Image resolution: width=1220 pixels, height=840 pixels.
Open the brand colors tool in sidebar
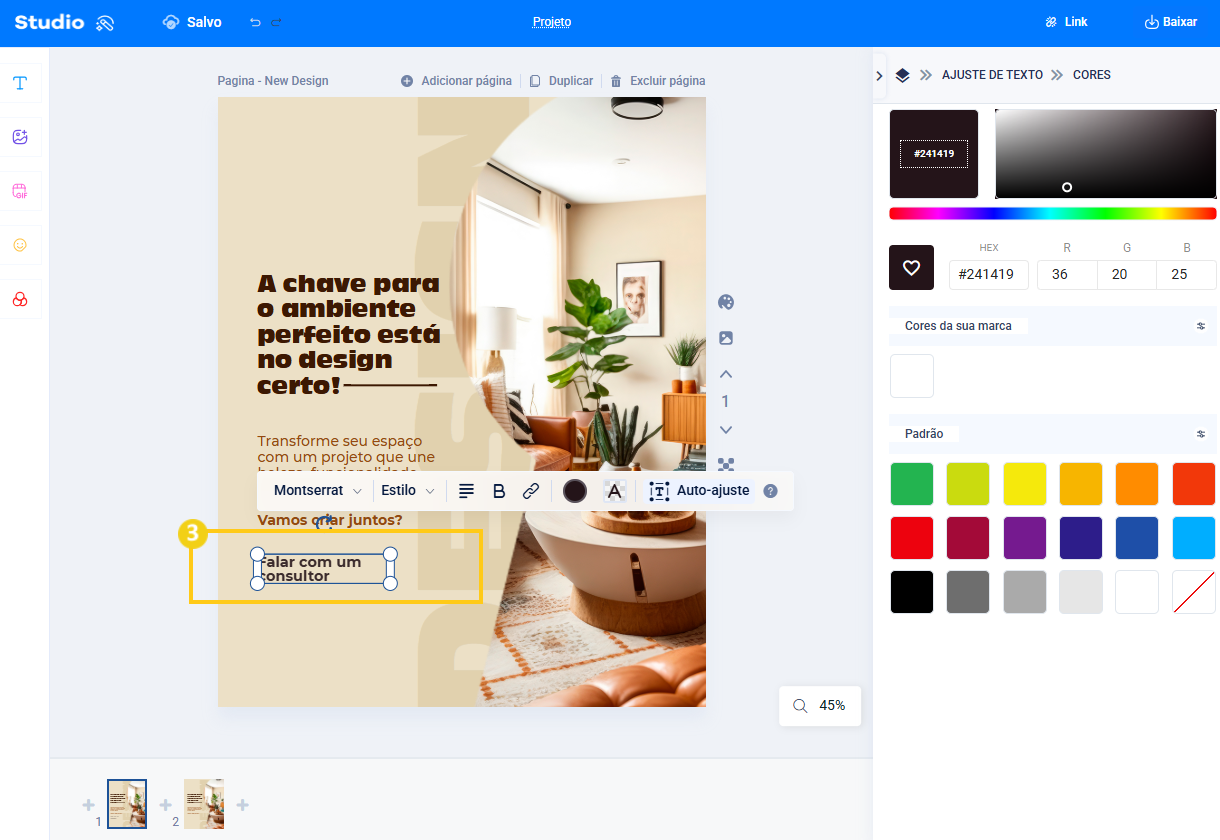point(20,299)
